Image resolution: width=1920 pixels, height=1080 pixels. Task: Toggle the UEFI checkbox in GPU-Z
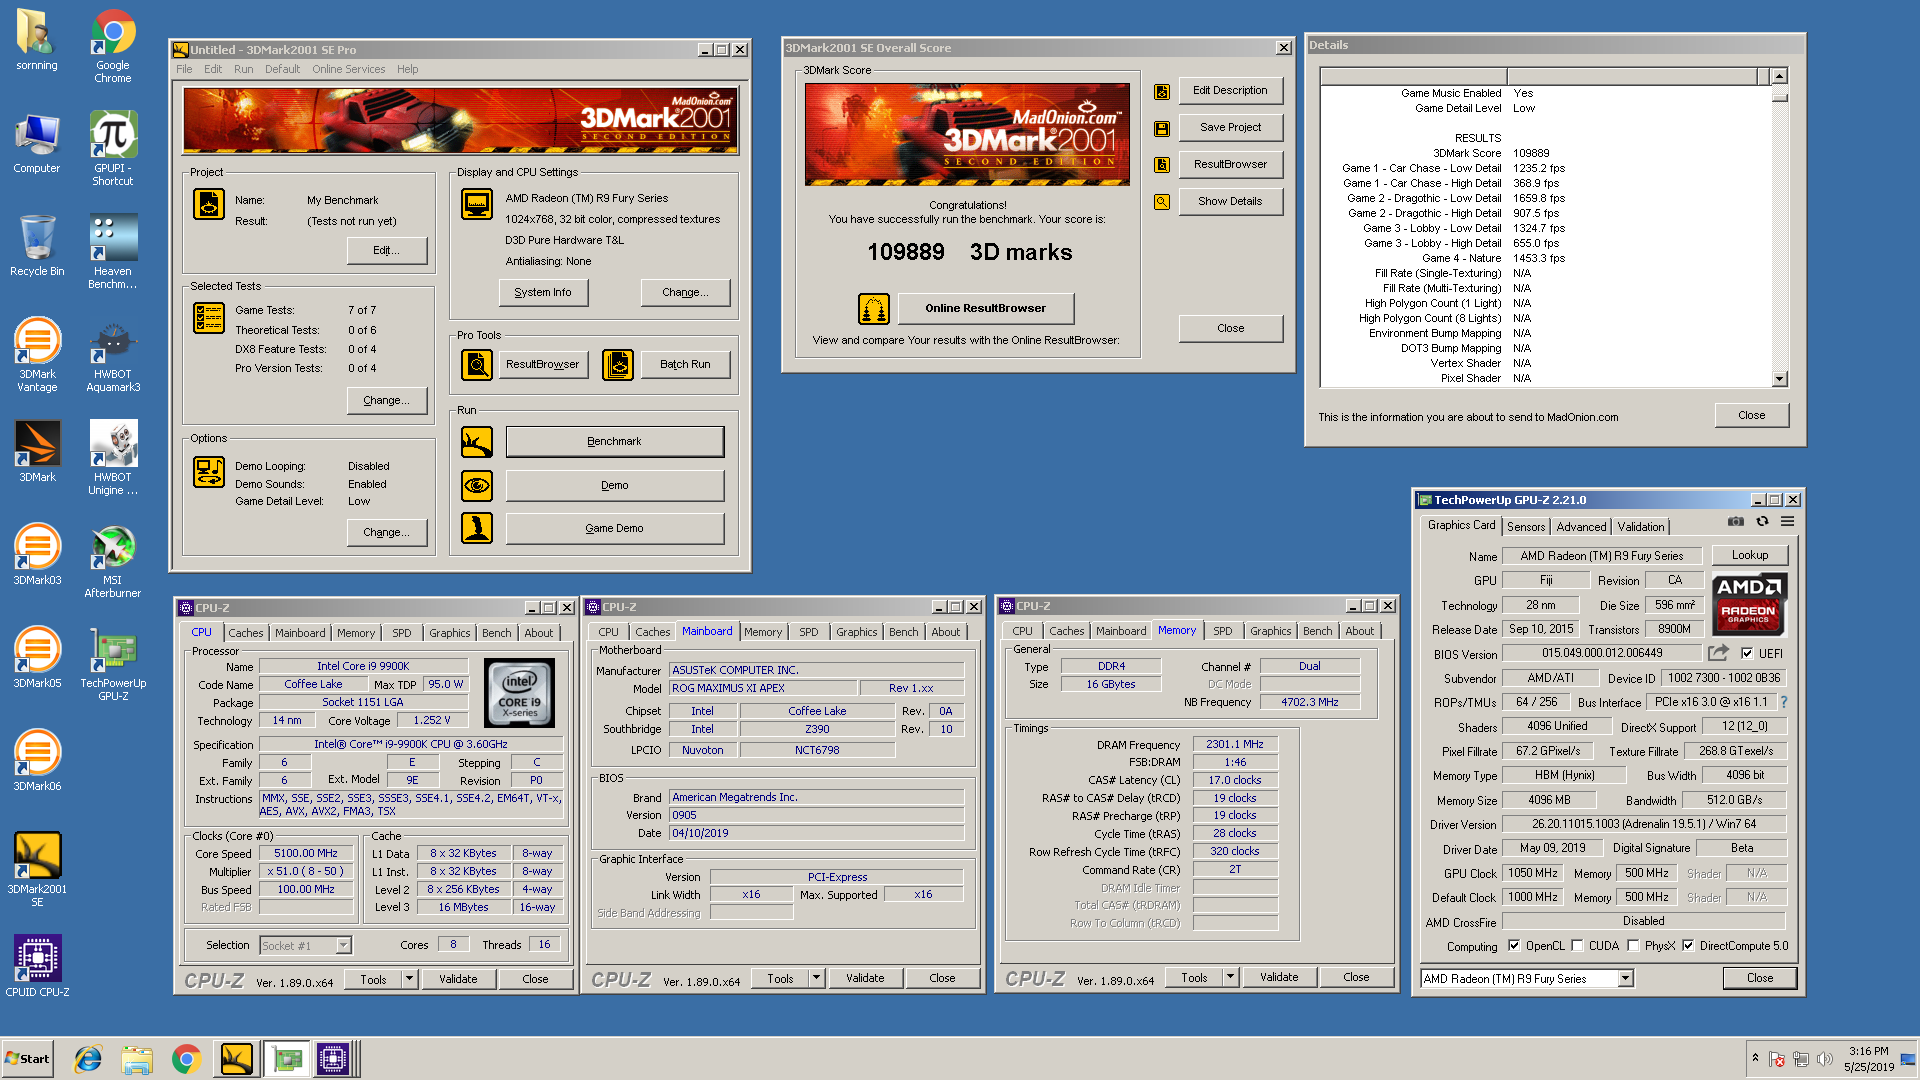click(1747, 653)
